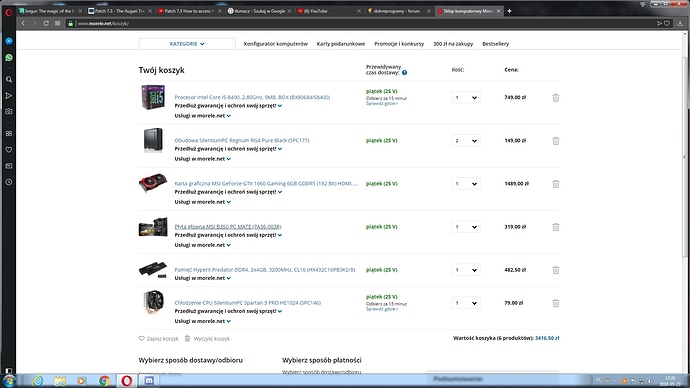This screenshot has height=388, width=690.
Task: Open Promocje i konkursy menu item
Action: (x=399, y=44)
